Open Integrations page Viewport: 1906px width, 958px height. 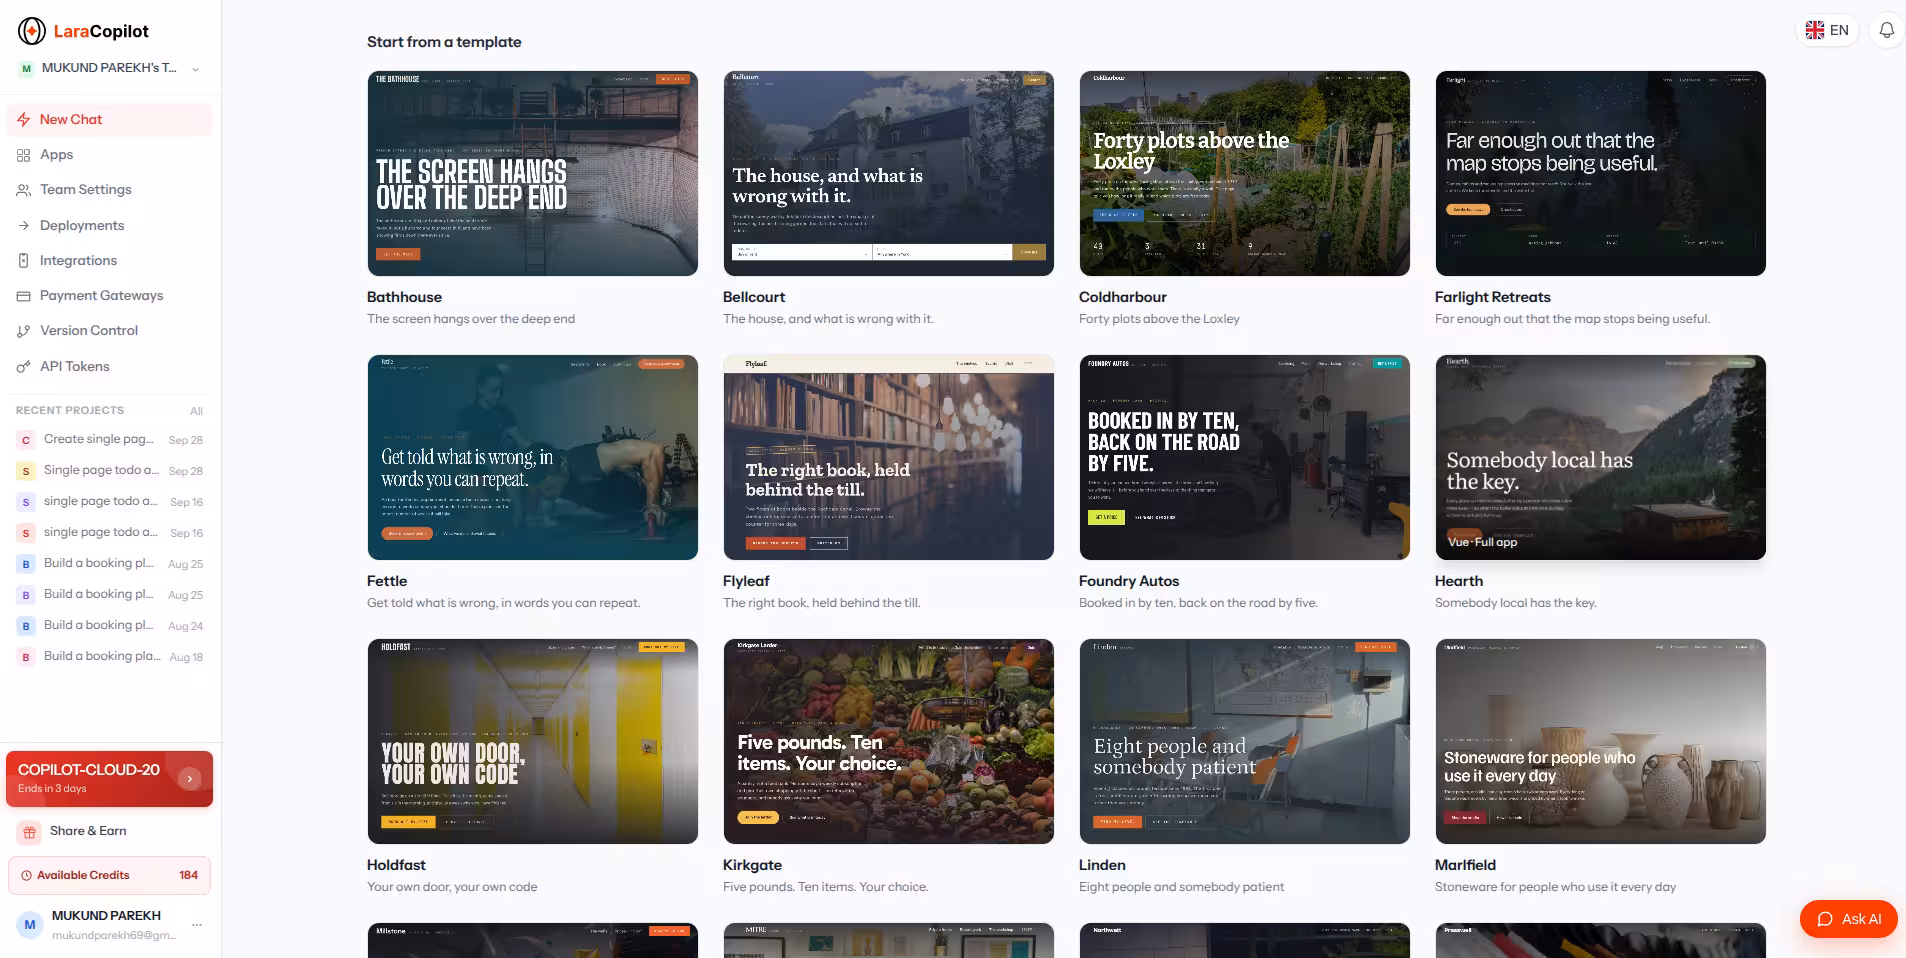click(x=109, y=261)
